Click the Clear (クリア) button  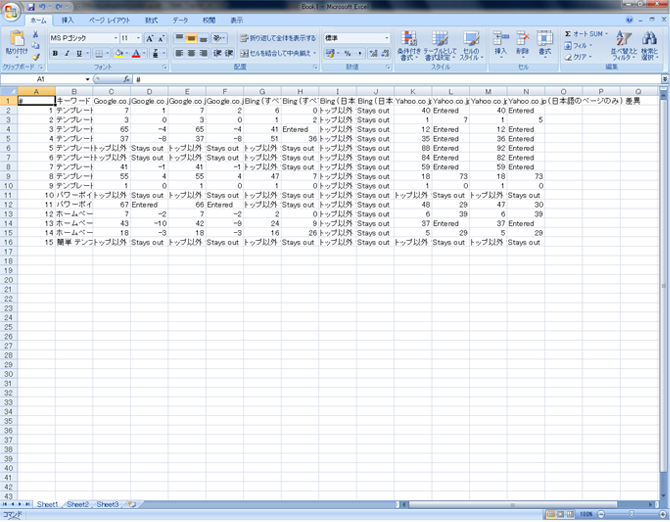coord(579,57)
